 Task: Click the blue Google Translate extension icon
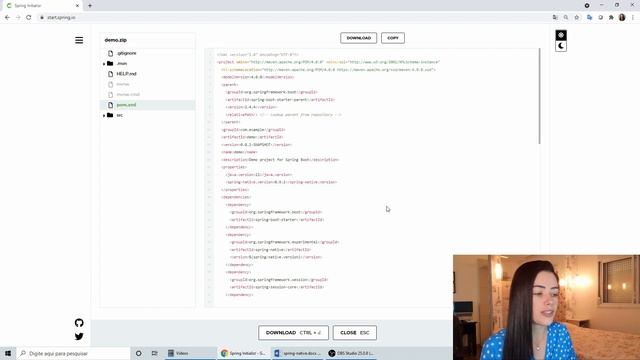(x=589, y=18)
